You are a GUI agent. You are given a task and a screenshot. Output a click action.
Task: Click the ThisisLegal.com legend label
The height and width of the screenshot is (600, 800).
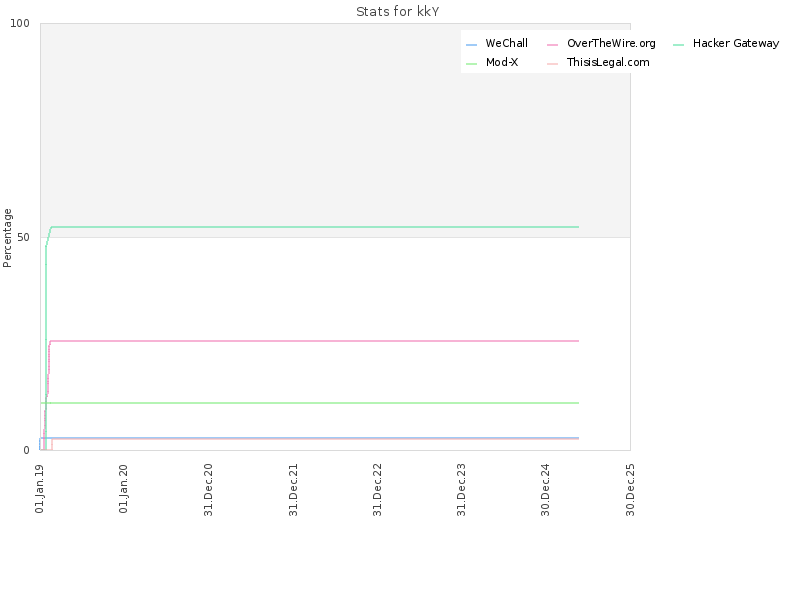tap(608, 62)
